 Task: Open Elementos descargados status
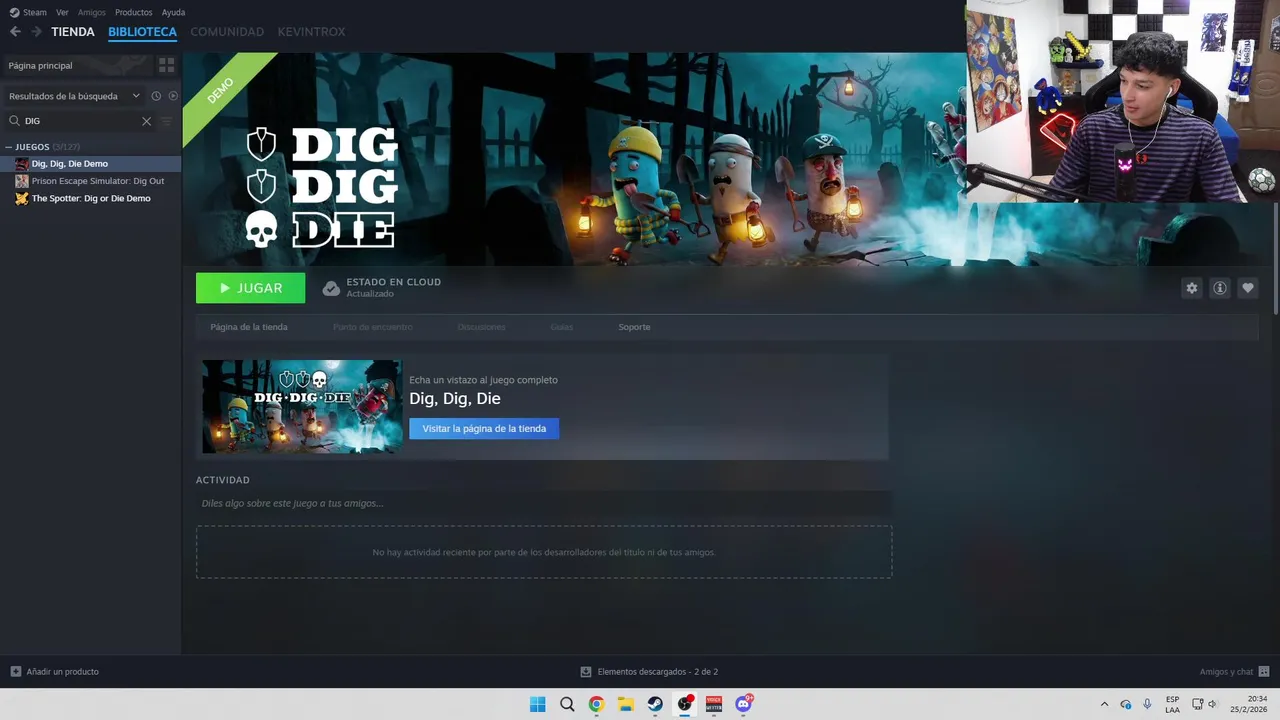[x=657, y=672]
